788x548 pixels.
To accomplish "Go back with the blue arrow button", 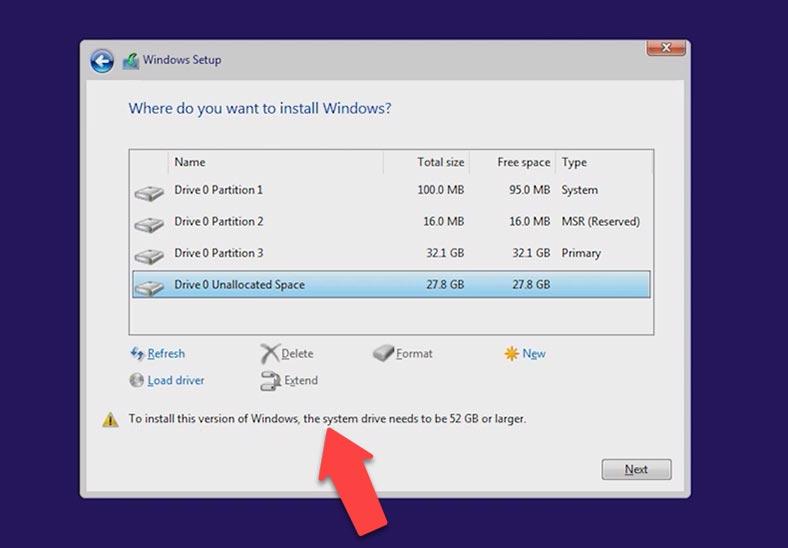I will click(102, 61).
